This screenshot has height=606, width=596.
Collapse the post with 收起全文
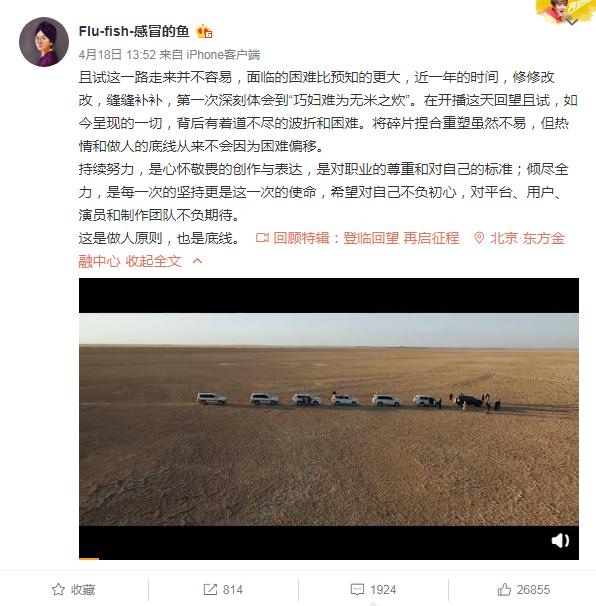tap(153, 261)
